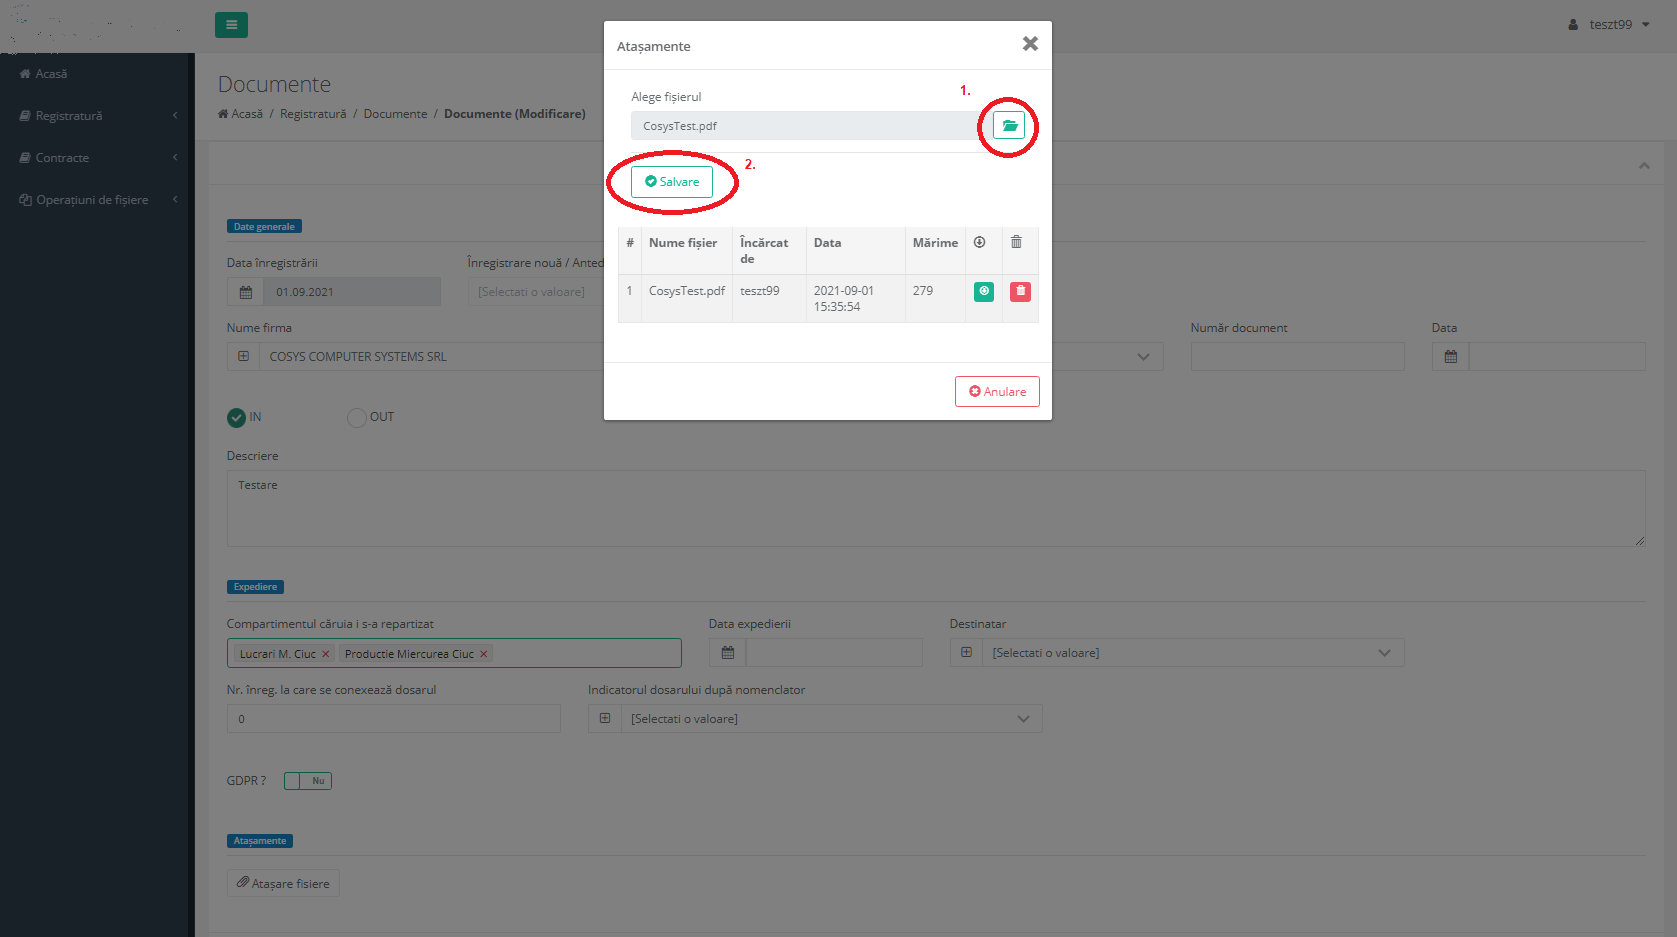Click into the Descriere text area

(x=935, y=509)
